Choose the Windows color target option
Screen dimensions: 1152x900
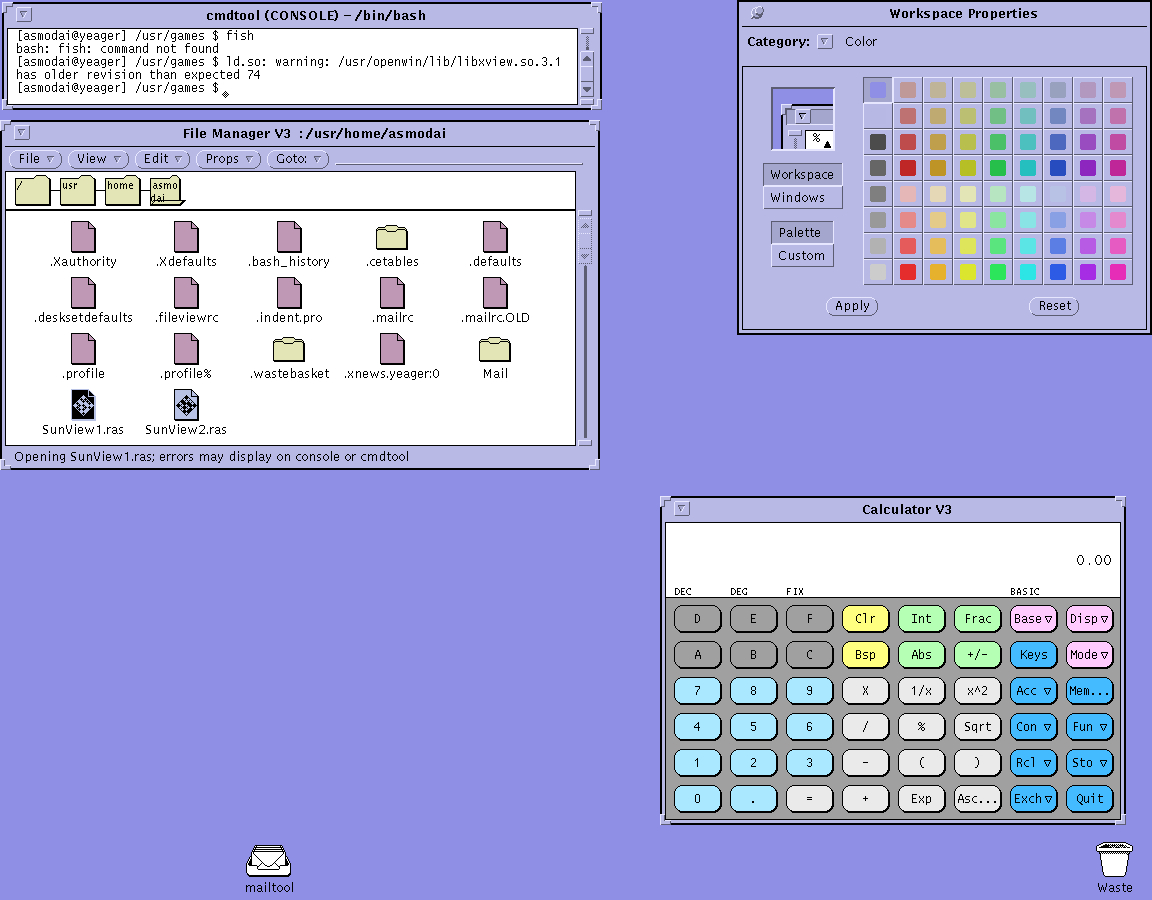(802, 197)
